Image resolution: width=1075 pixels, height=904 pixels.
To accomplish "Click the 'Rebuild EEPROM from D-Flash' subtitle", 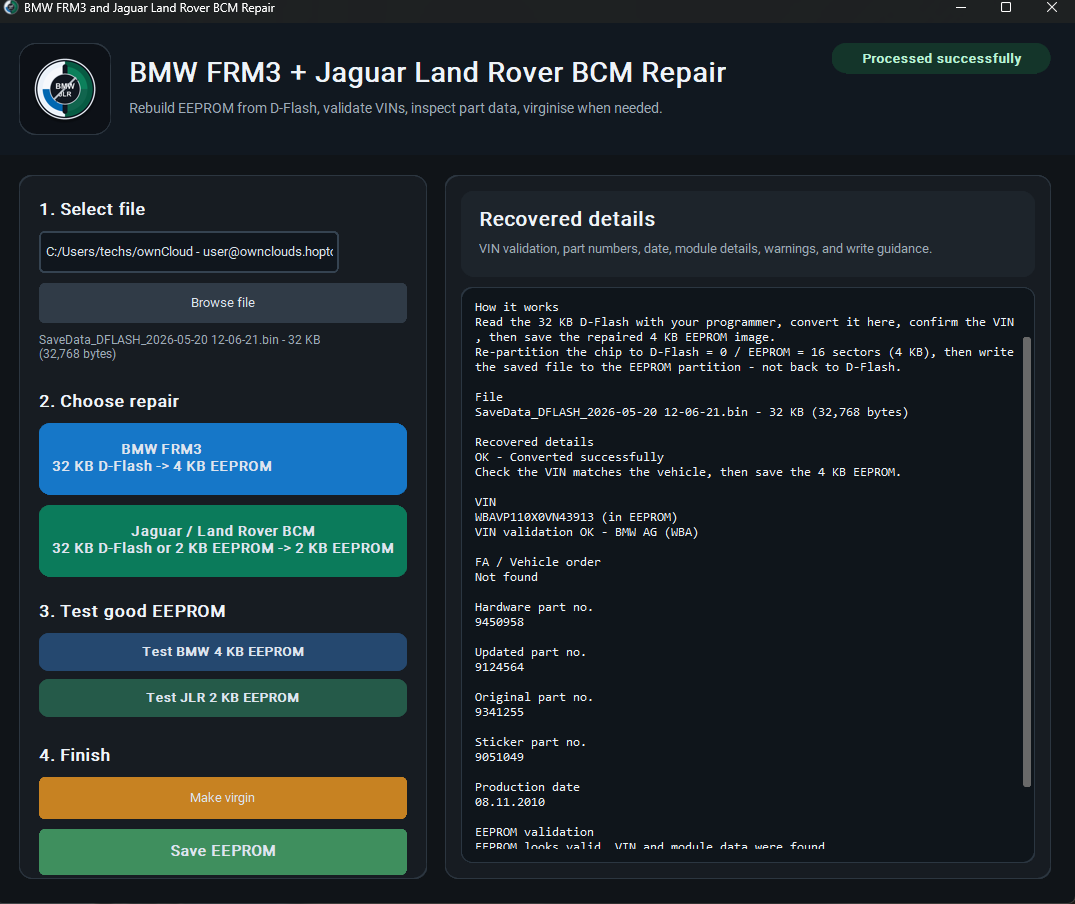I will [x=396, y=108].
